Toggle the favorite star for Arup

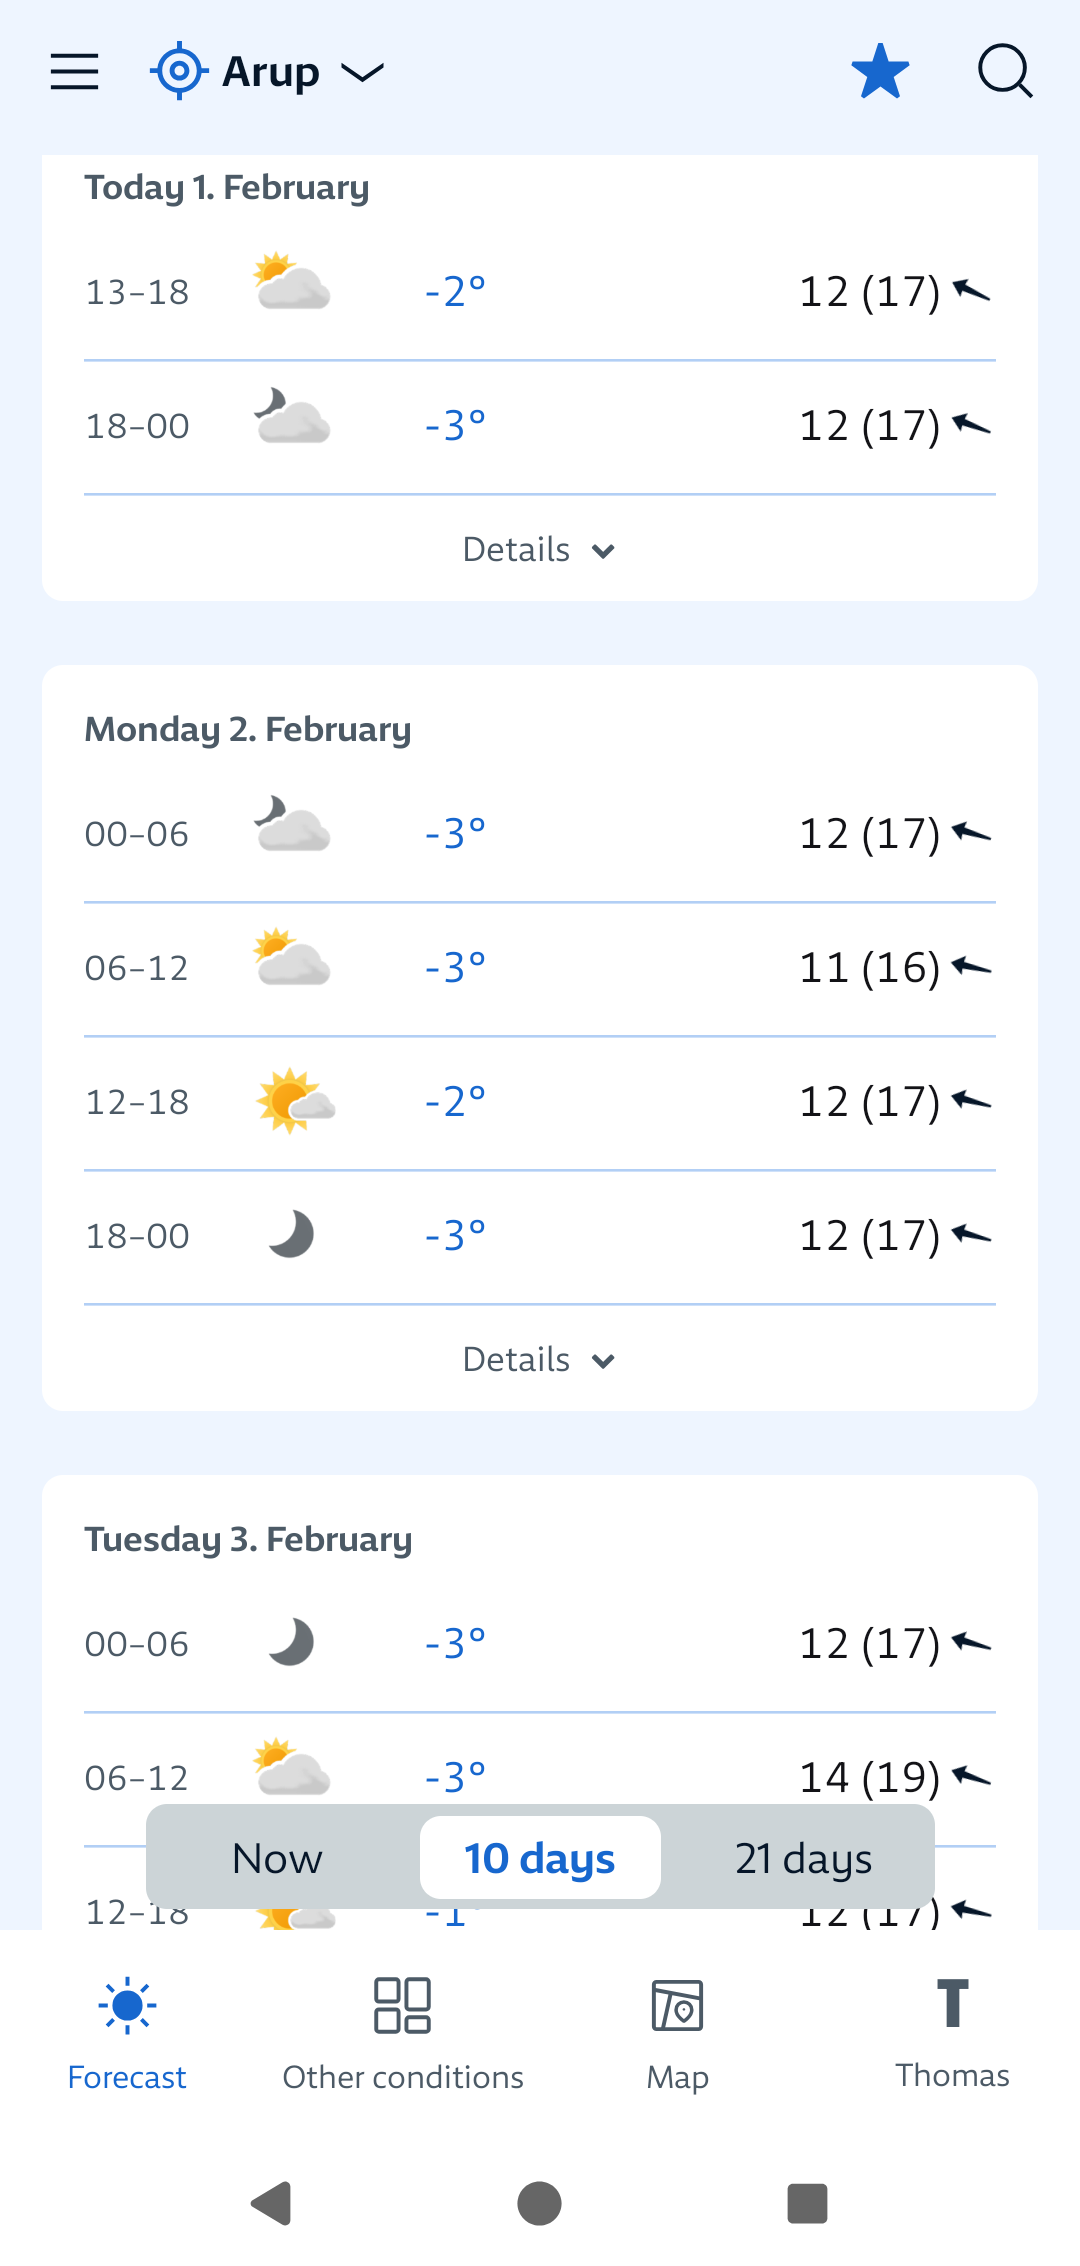[880, 72]
